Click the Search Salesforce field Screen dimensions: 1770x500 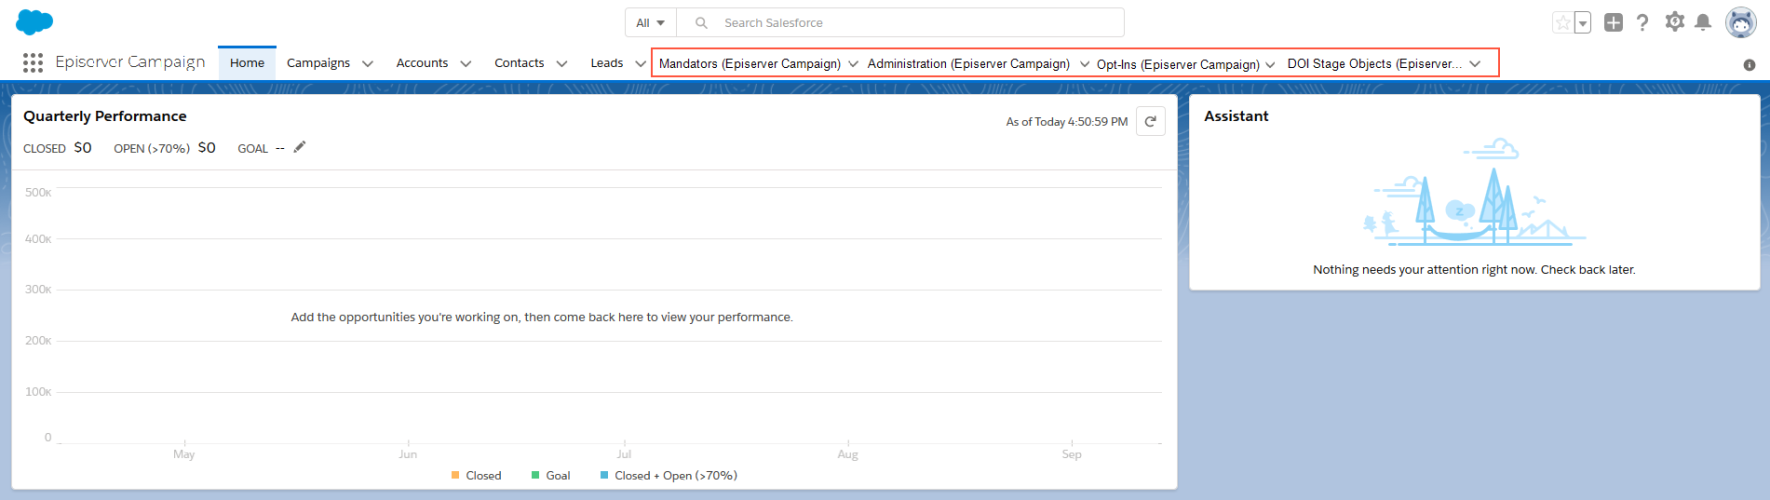[900, 22]
